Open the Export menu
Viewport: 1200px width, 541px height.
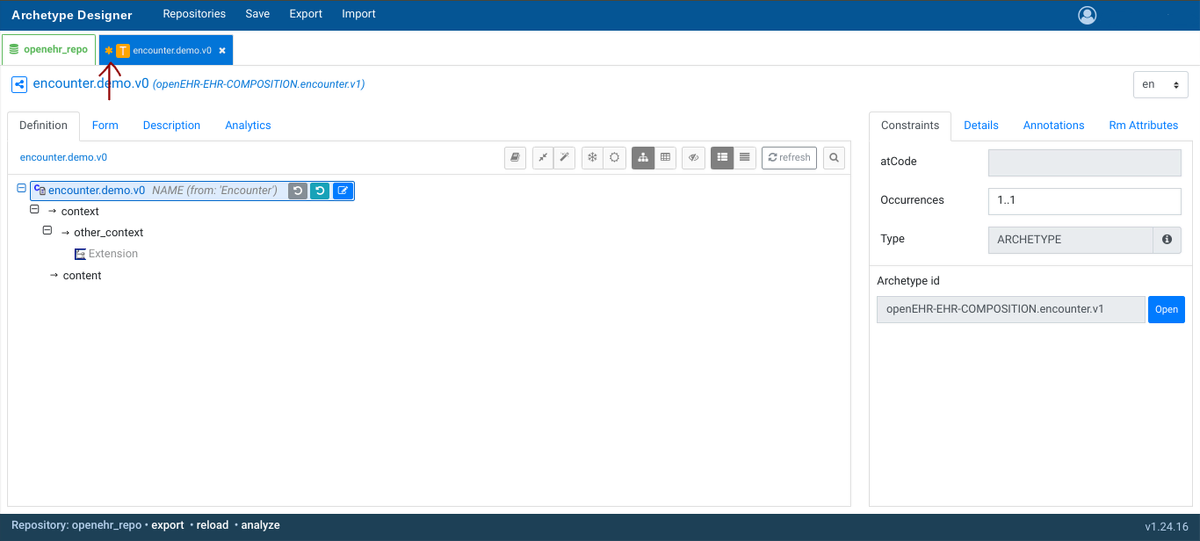click(306, 14)
